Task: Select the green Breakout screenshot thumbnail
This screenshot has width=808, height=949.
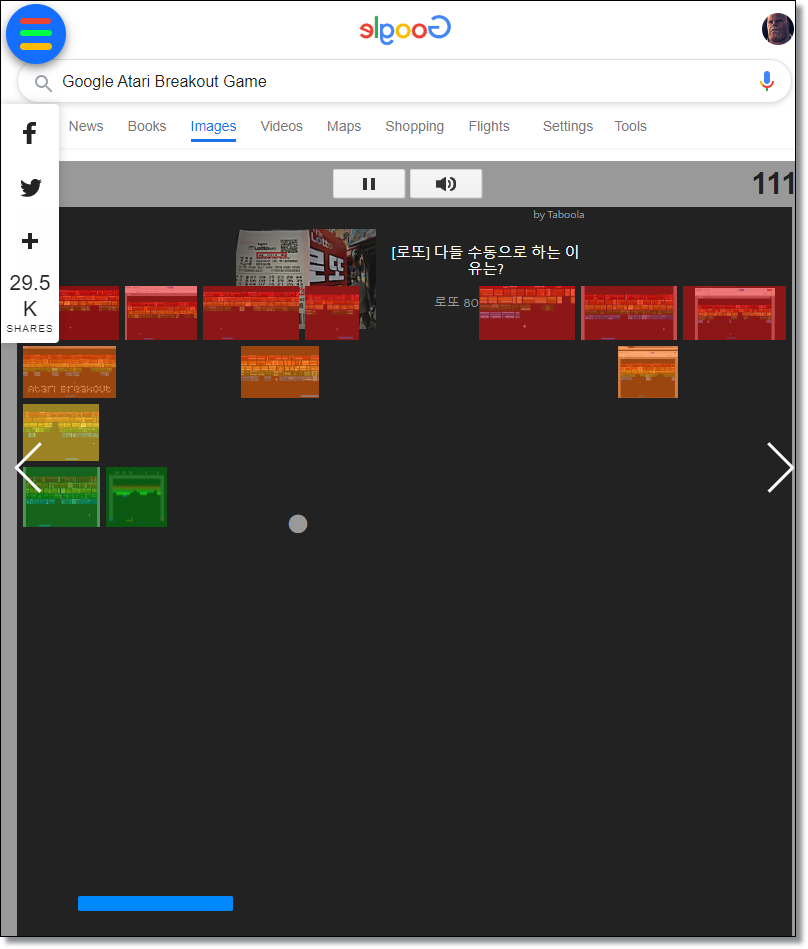Action: 61,496
